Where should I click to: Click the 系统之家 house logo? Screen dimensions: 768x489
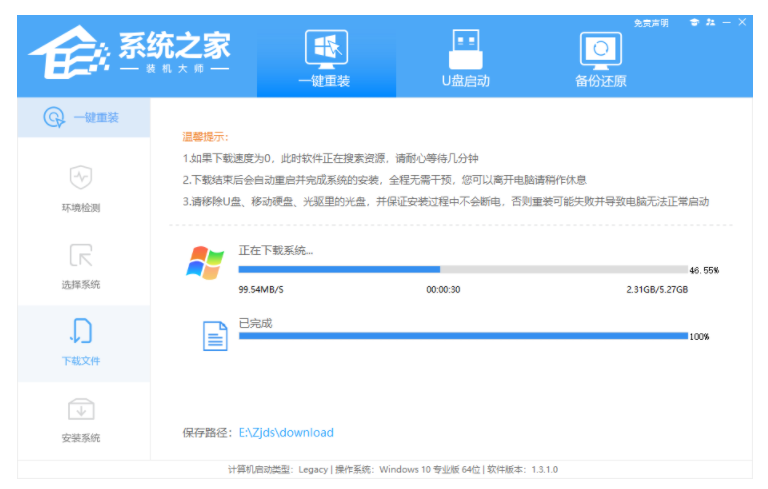tap(69, 52)
